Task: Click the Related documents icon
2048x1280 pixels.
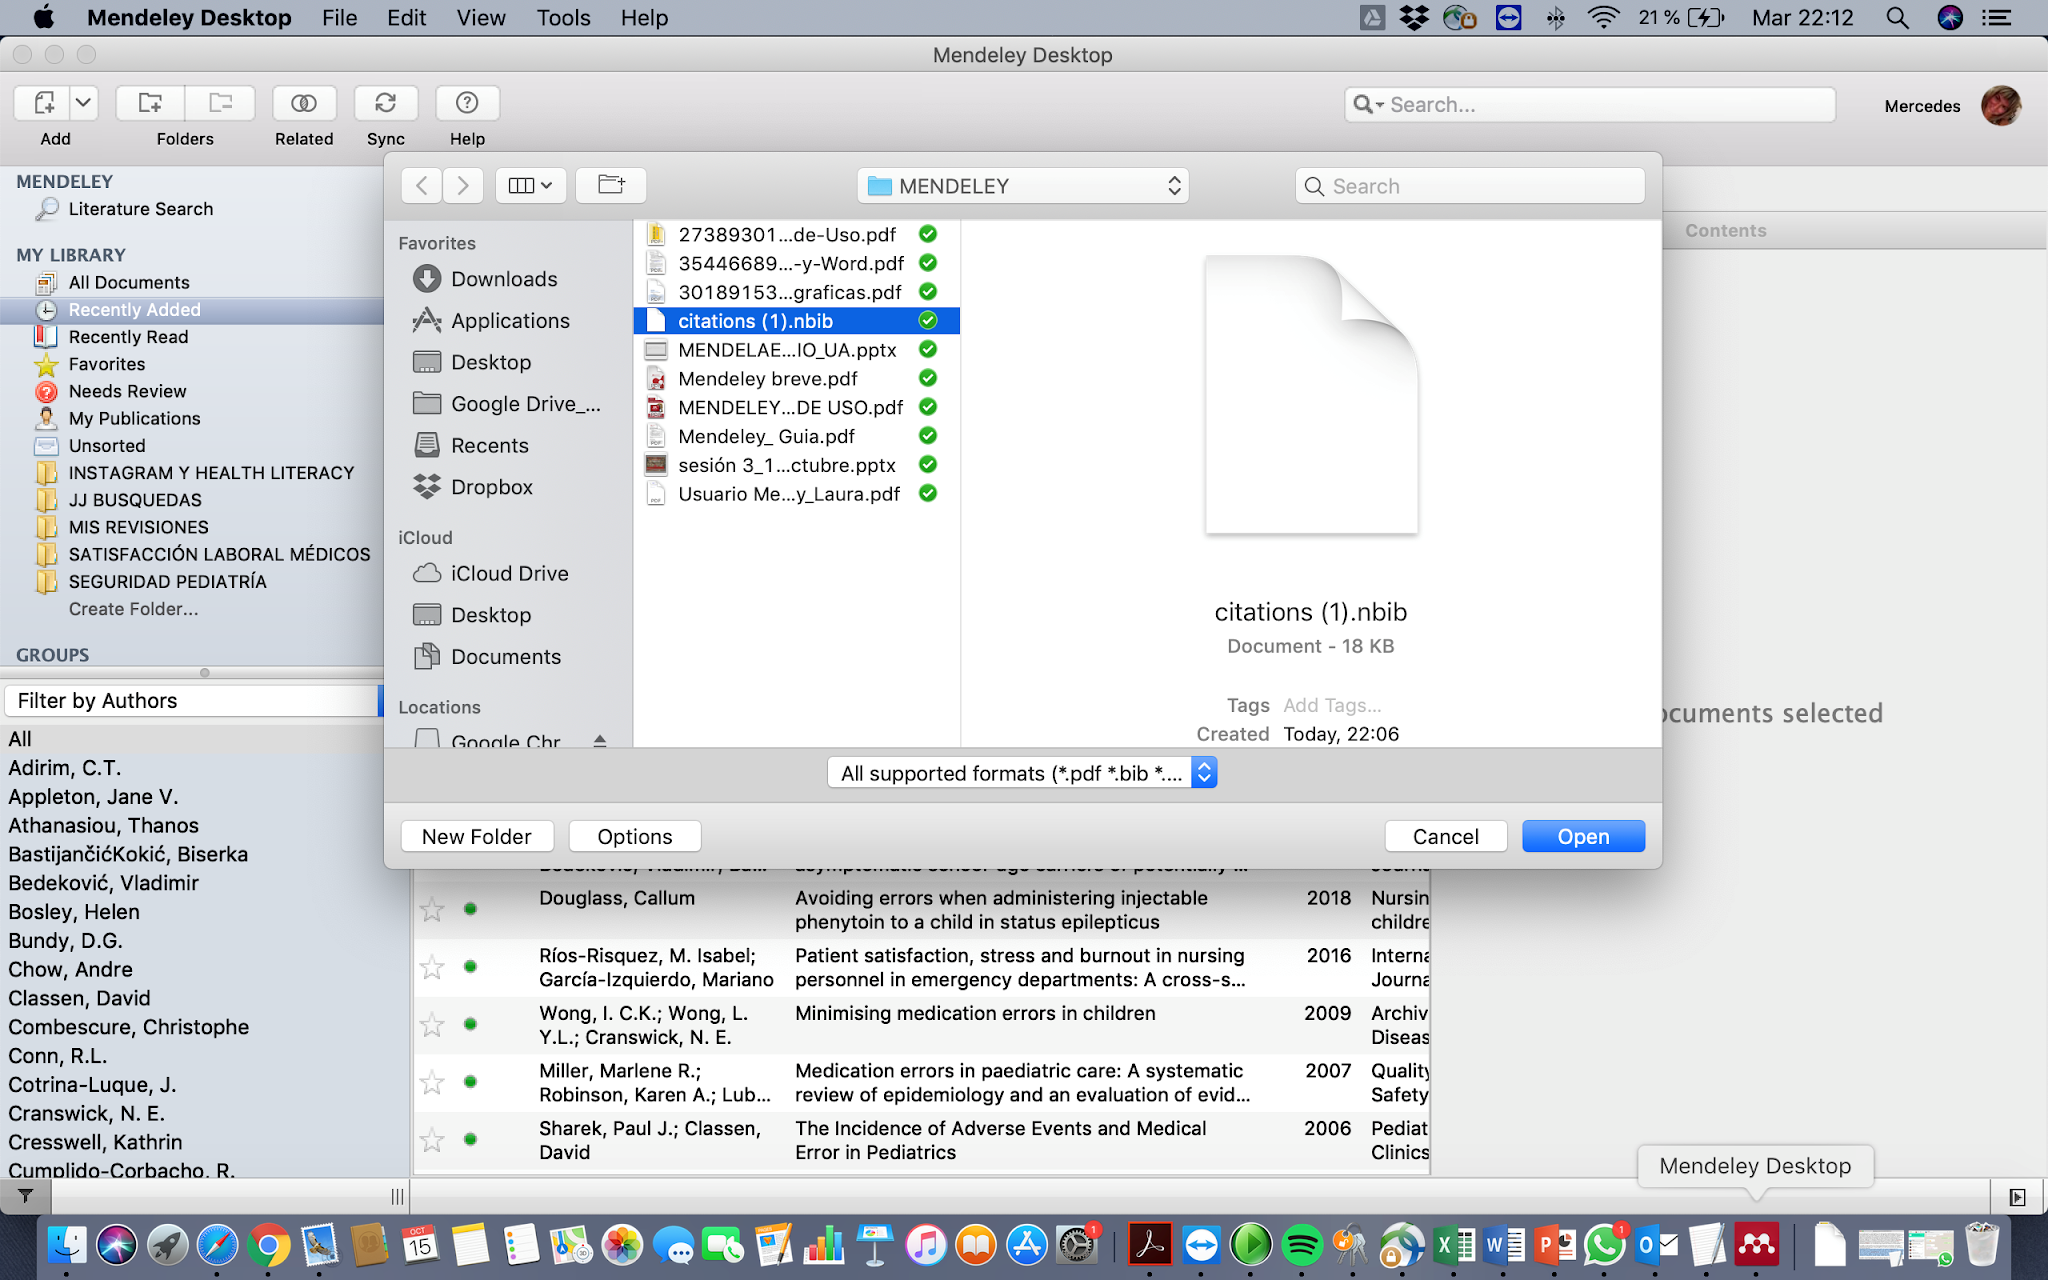Action: (x=304, y=103)
